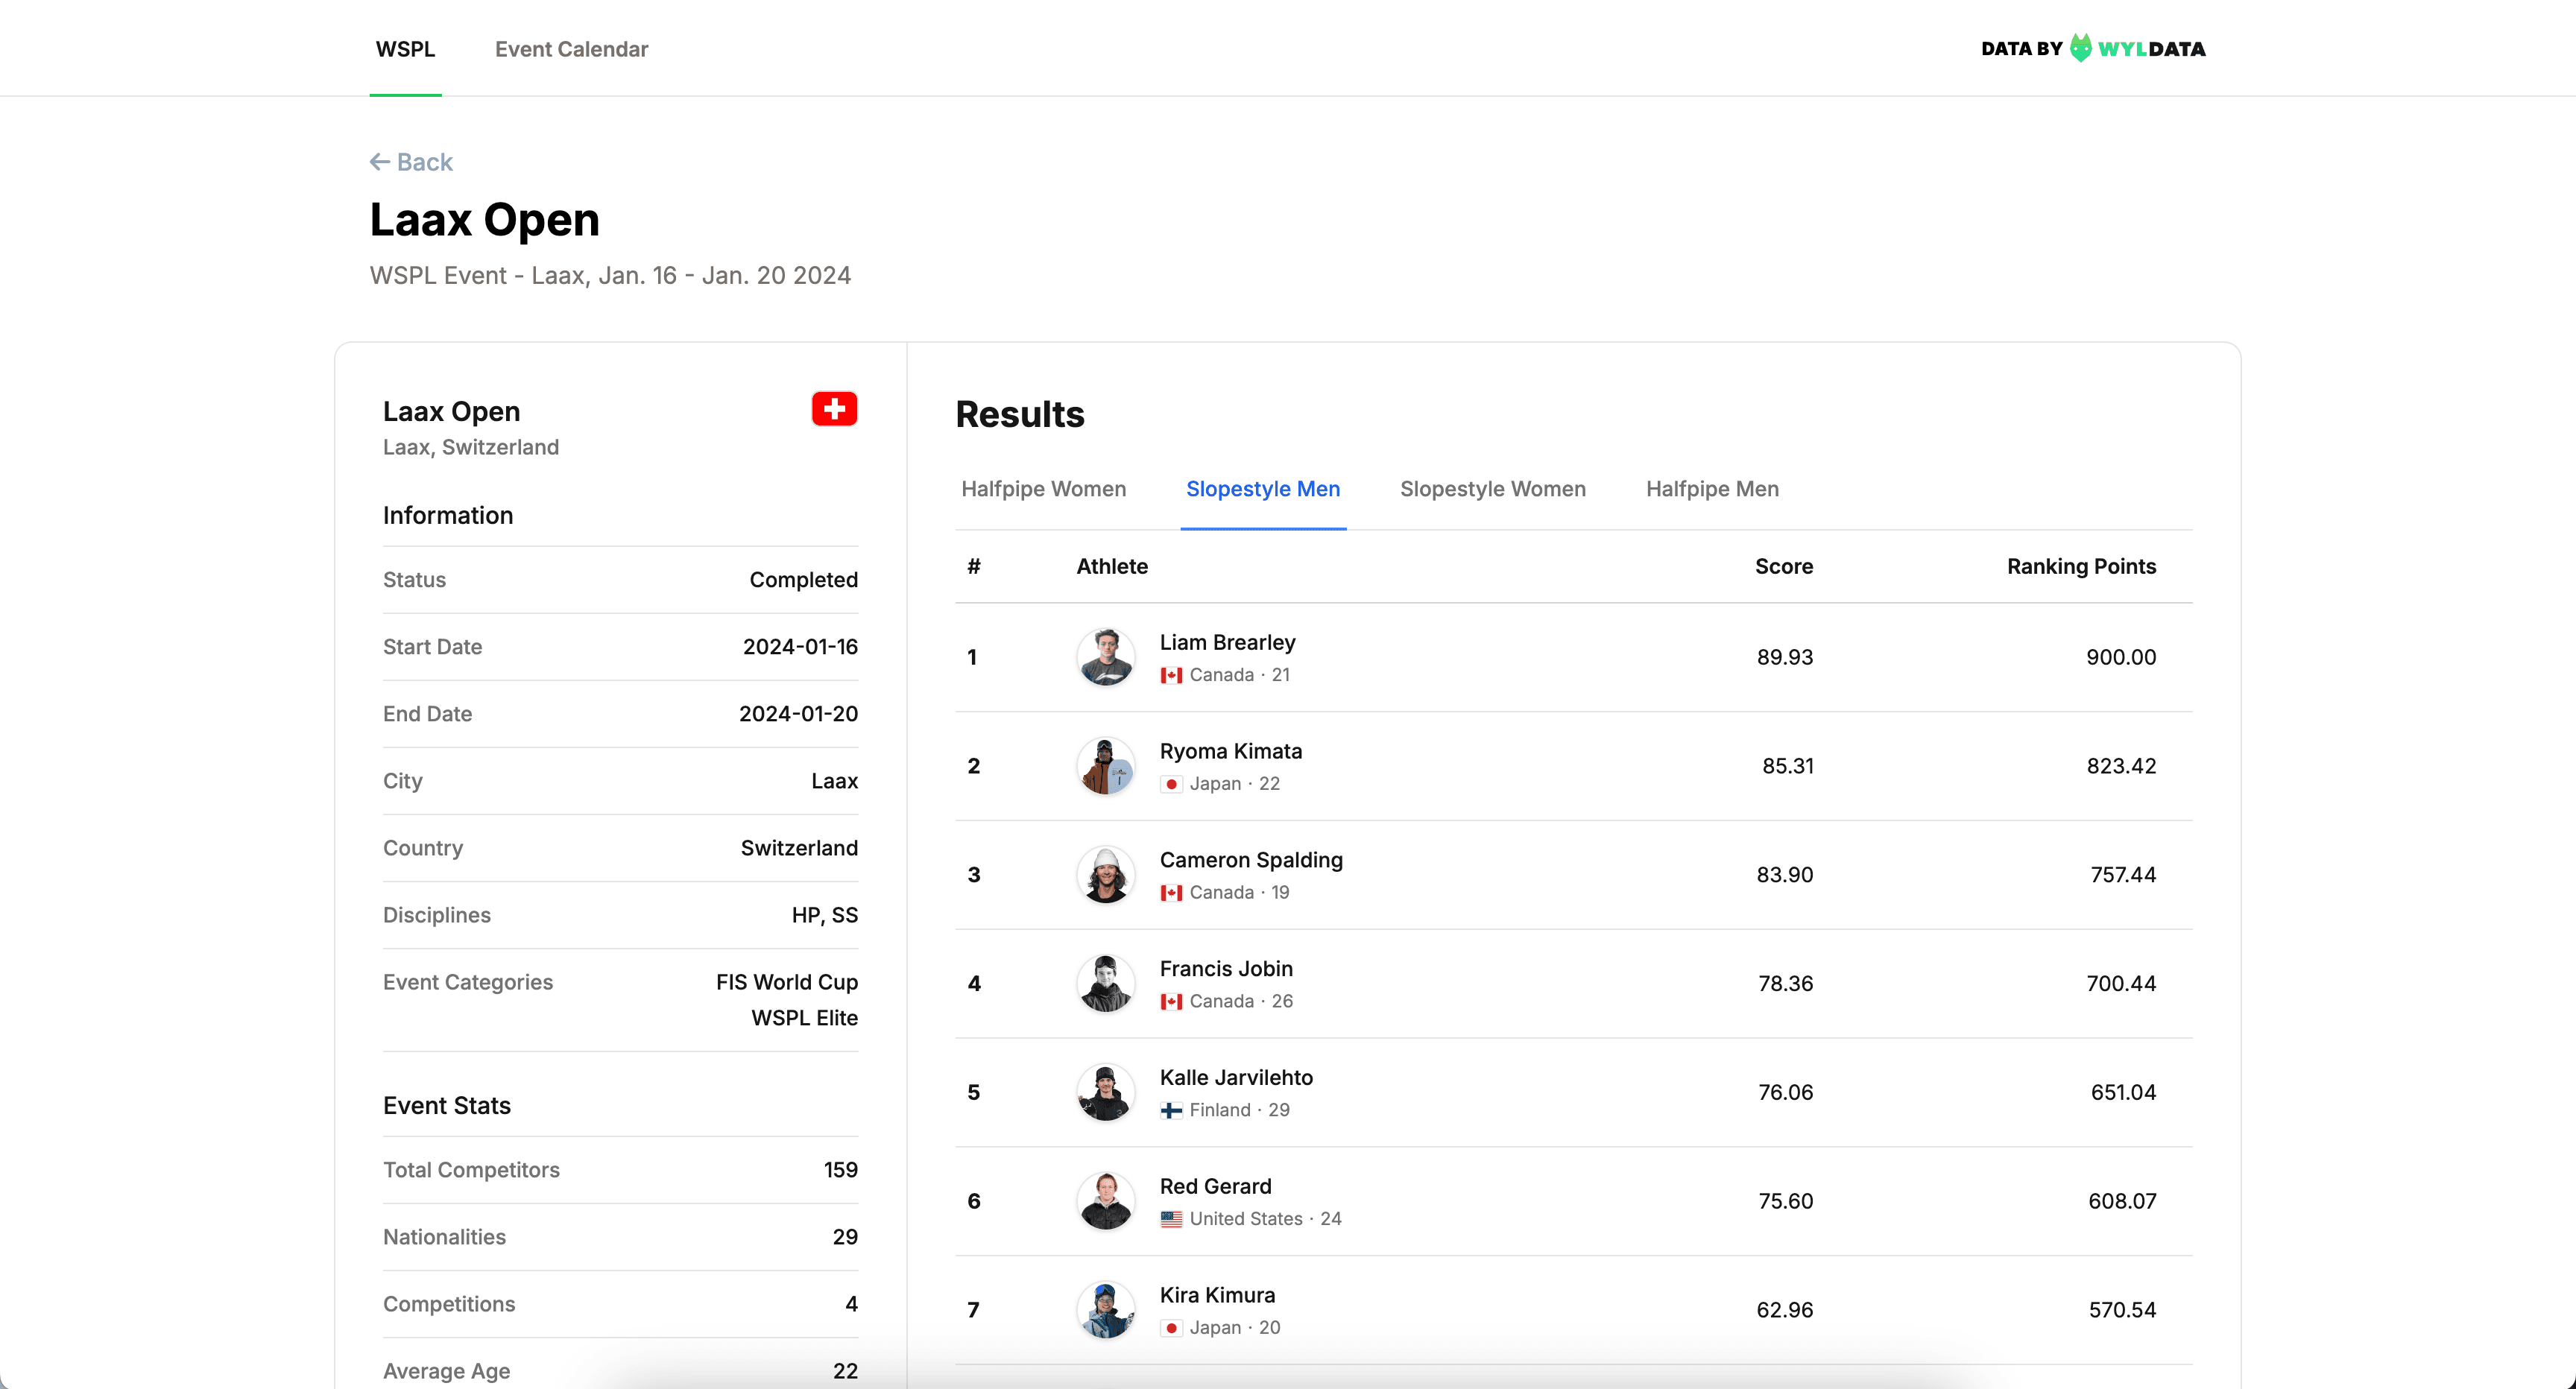
Task: Click Cameron Spalding's avatar photo
Action: (x=1105, y=875)
